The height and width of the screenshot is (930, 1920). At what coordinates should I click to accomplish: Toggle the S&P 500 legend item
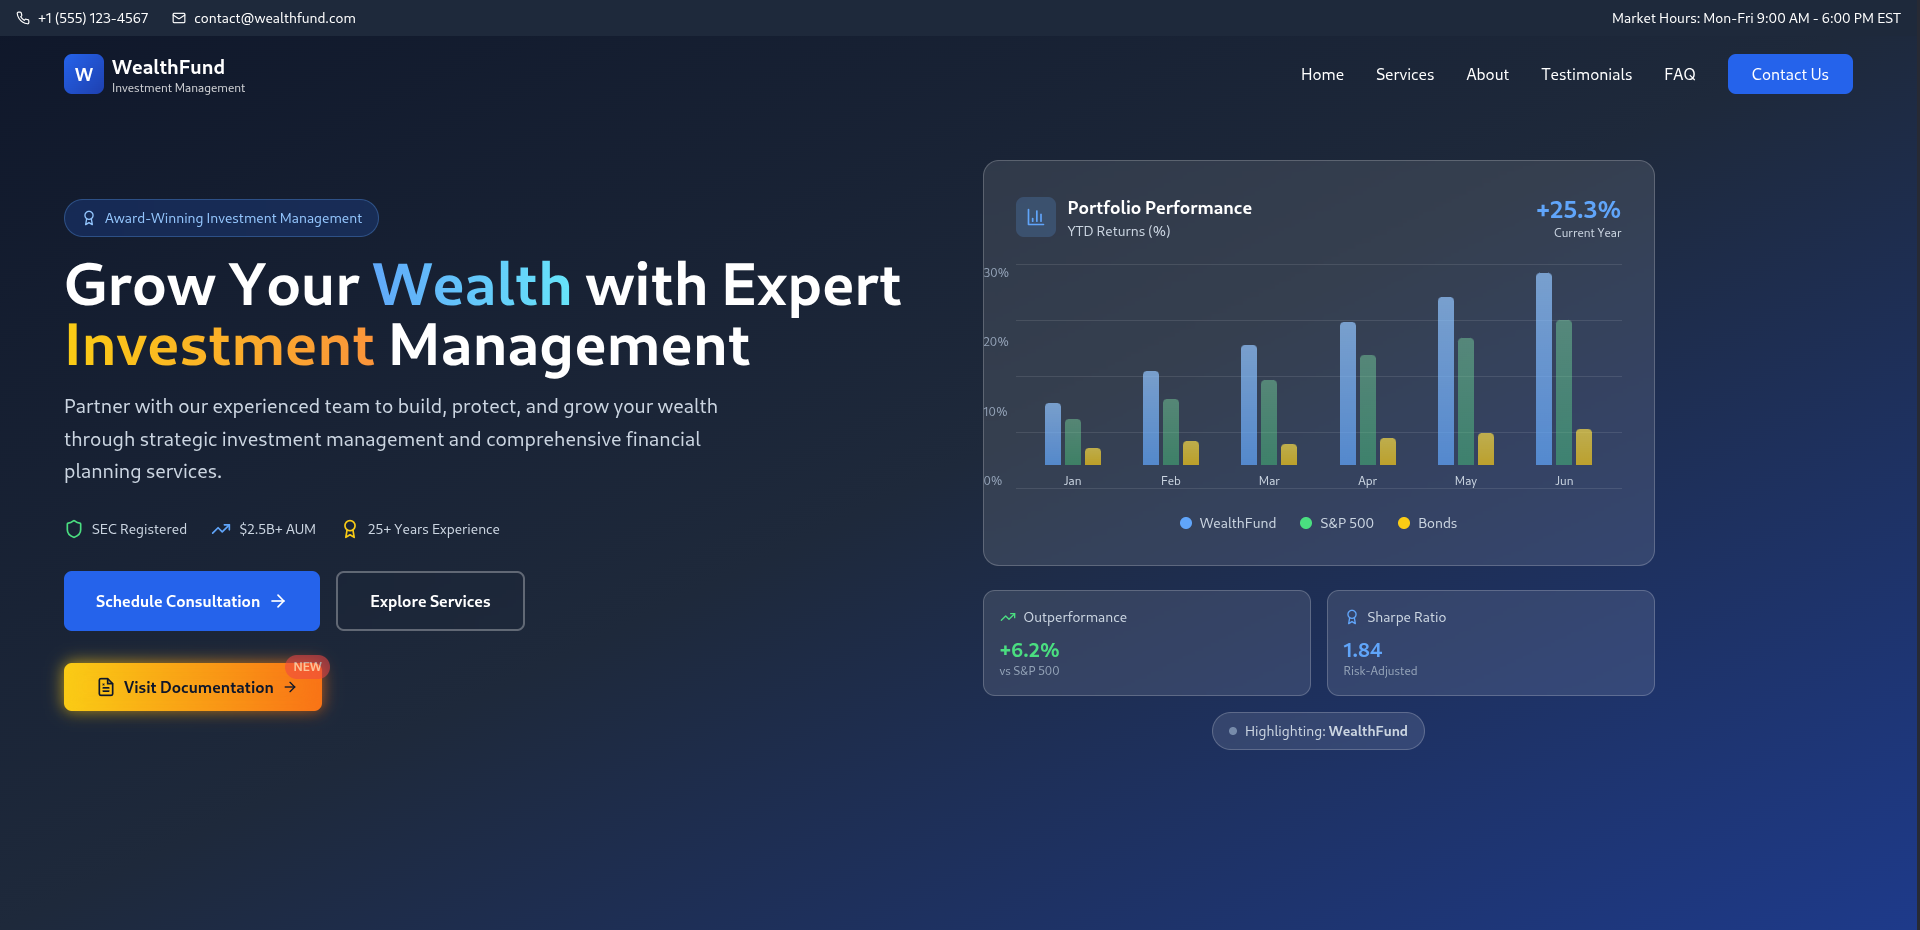[x=1337, y=523]
